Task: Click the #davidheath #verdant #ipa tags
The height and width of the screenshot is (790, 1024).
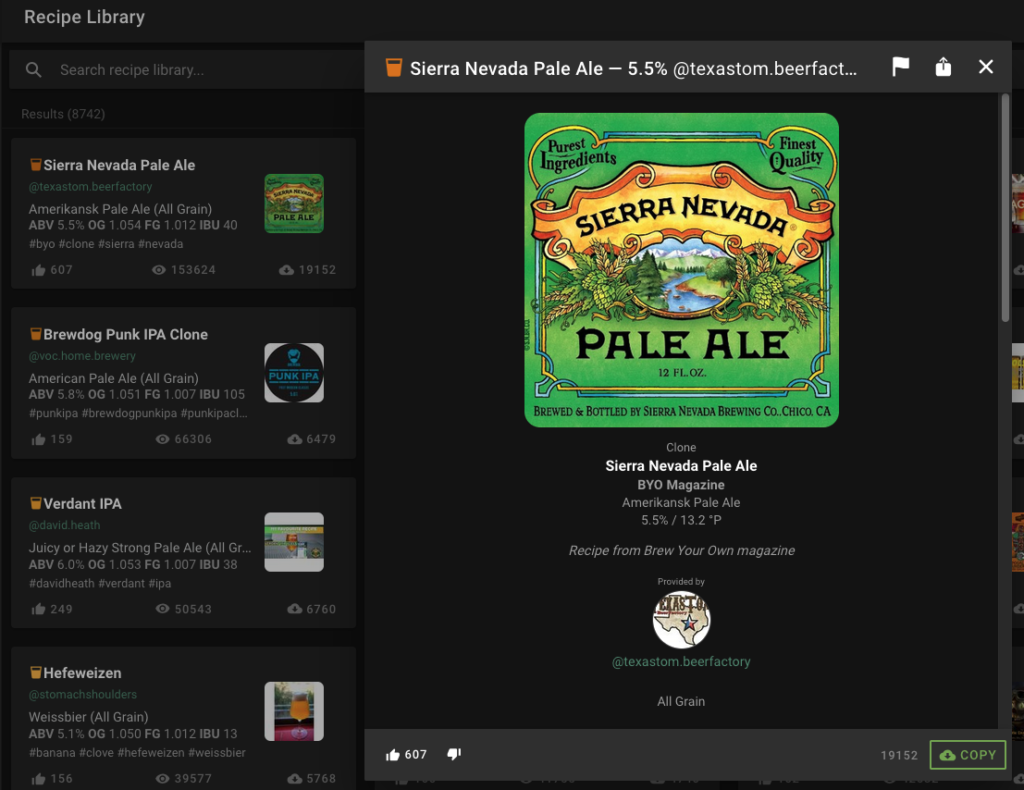Action: coord(100,583)
